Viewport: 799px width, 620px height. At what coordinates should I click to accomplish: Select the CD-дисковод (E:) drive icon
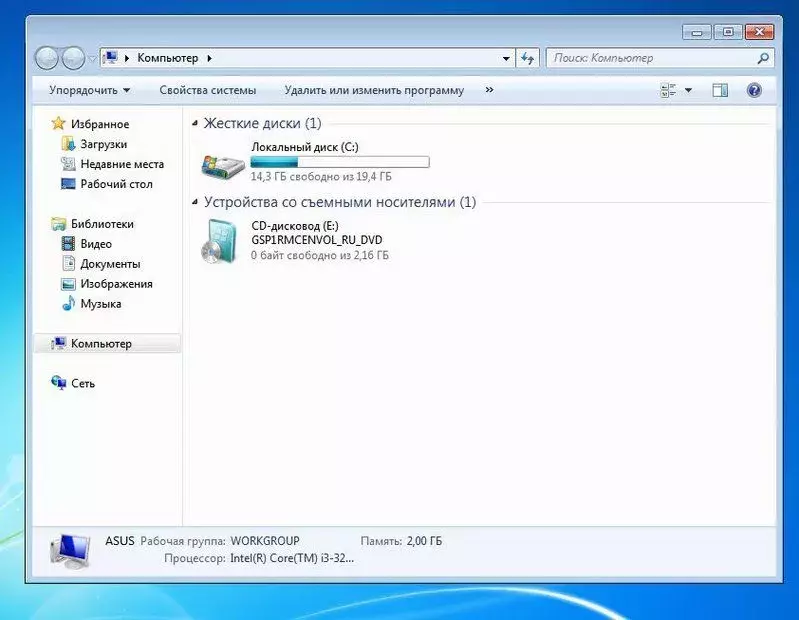220,241
